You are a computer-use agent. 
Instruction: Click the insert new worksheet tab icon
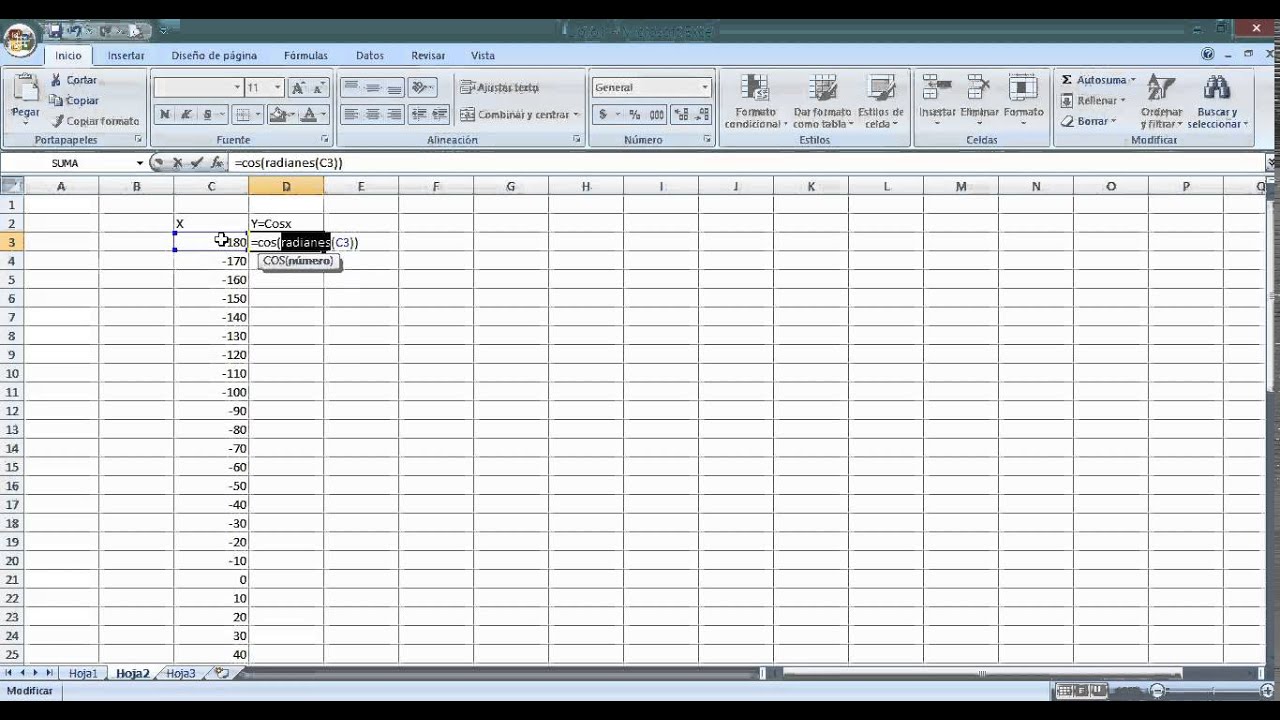221,673
